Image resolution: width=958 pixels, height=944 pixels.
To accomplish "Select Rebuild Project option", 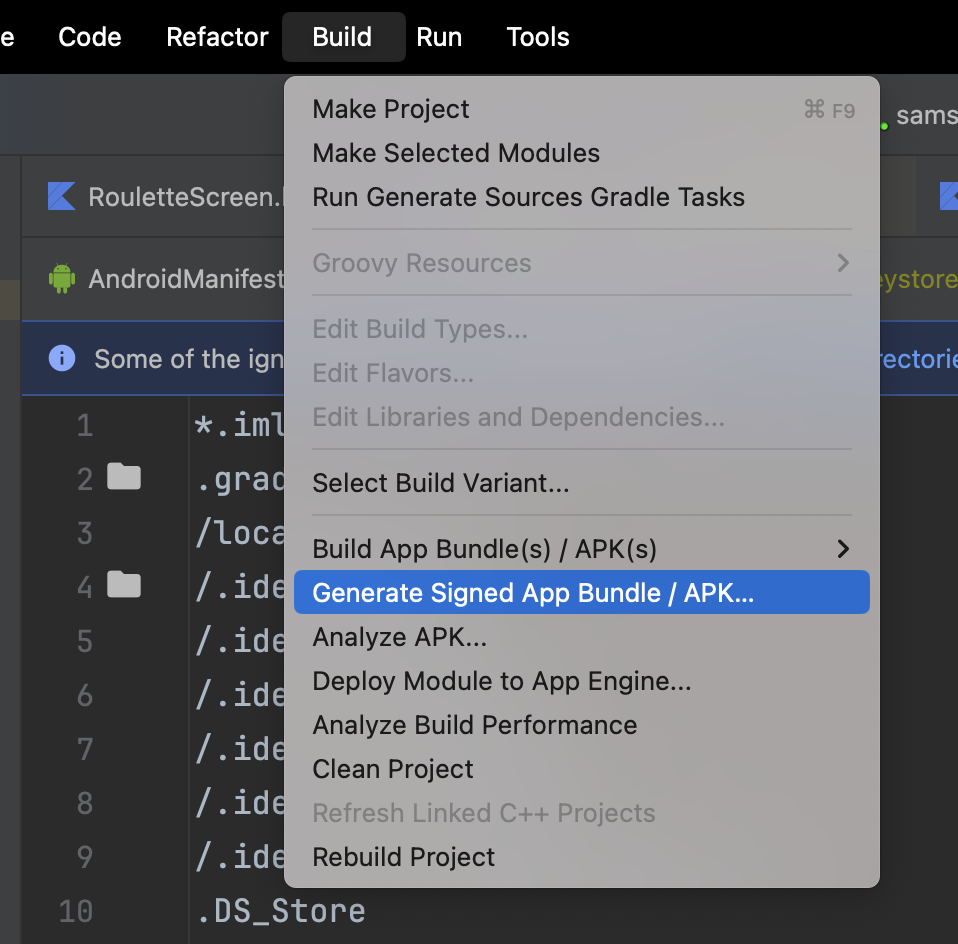I will point(404,857).
